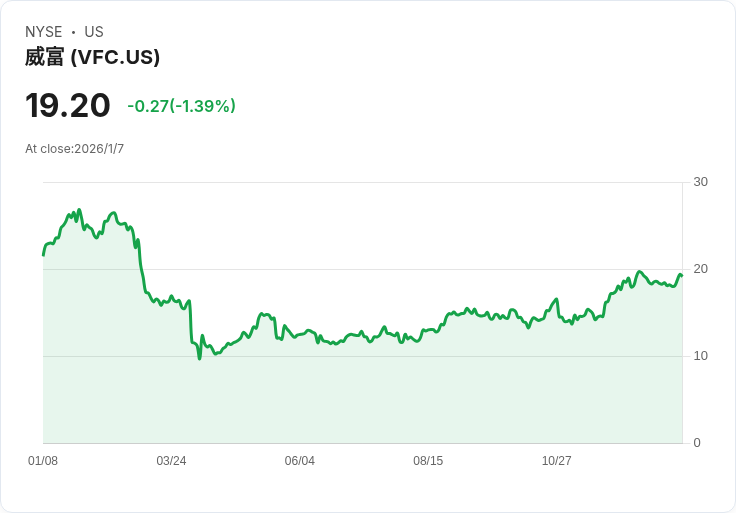Select the 08/15 date on x-axis
The image size is (736, 513).
(428, 461)
